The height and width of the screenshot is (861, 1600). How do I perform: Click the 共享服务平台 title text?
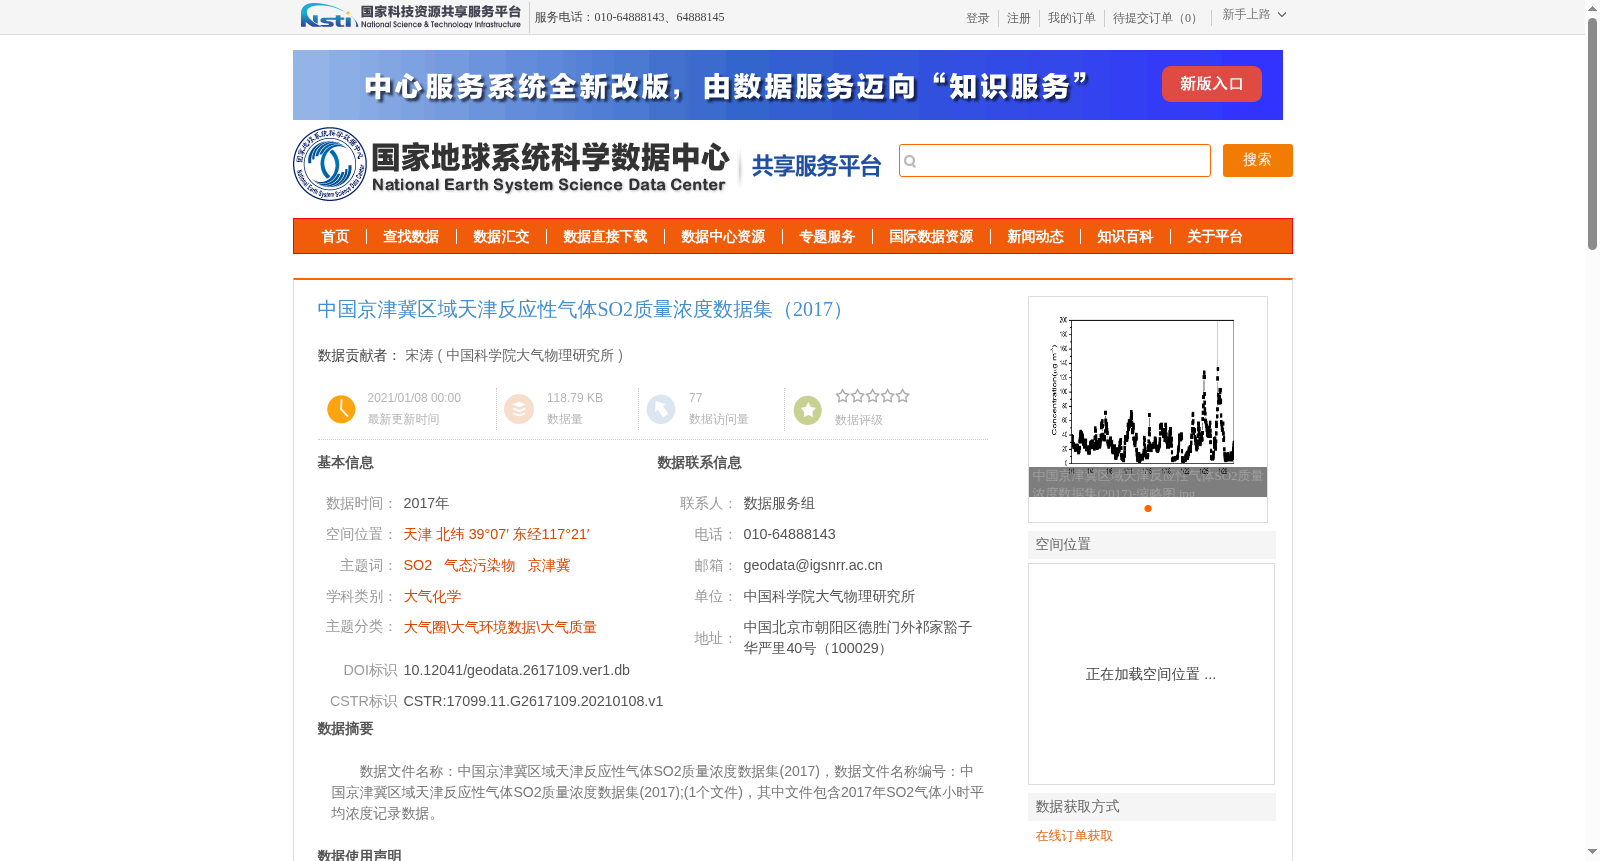pos(816,166)
